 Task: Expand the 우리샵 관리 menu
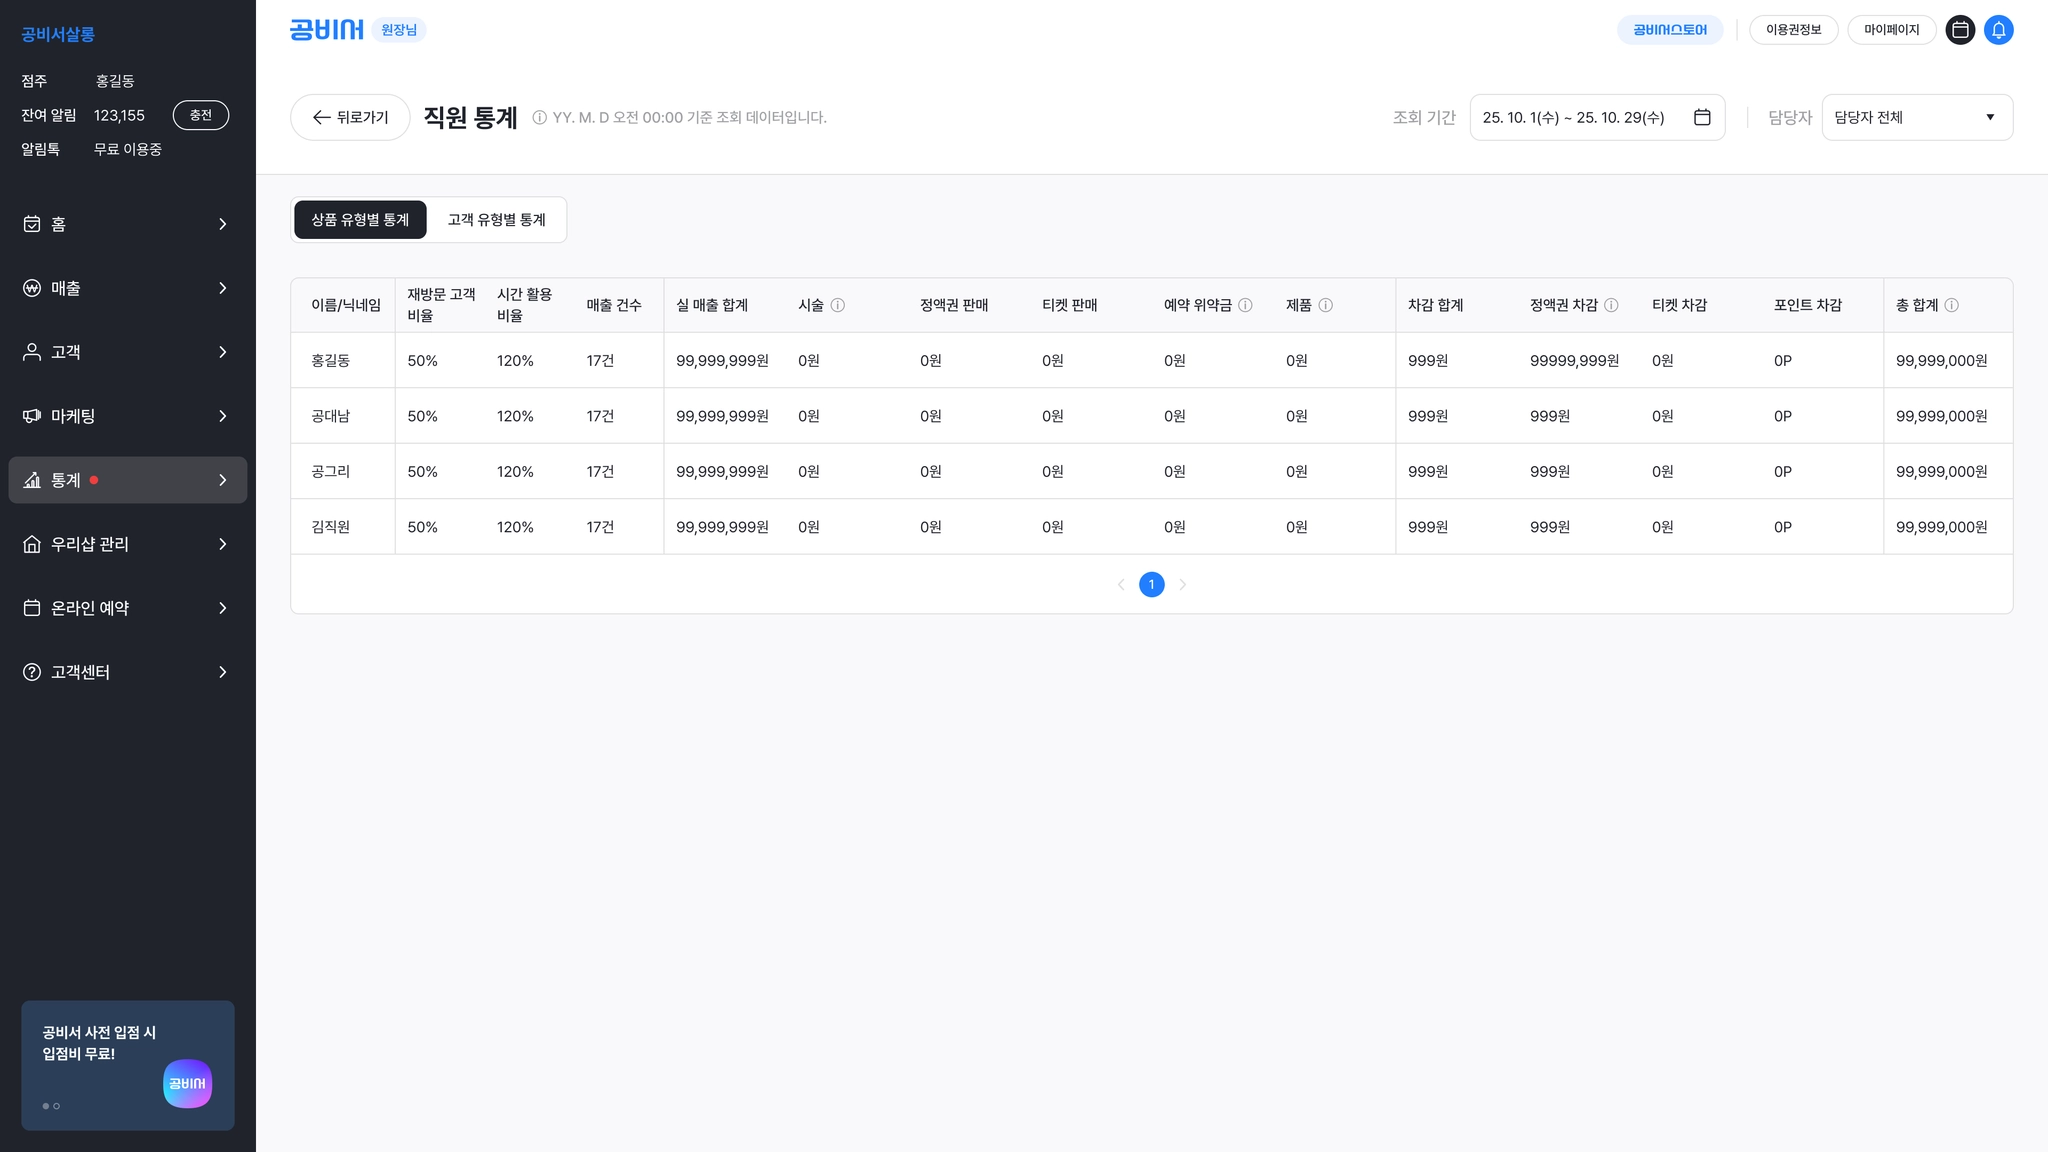point(127,544)
